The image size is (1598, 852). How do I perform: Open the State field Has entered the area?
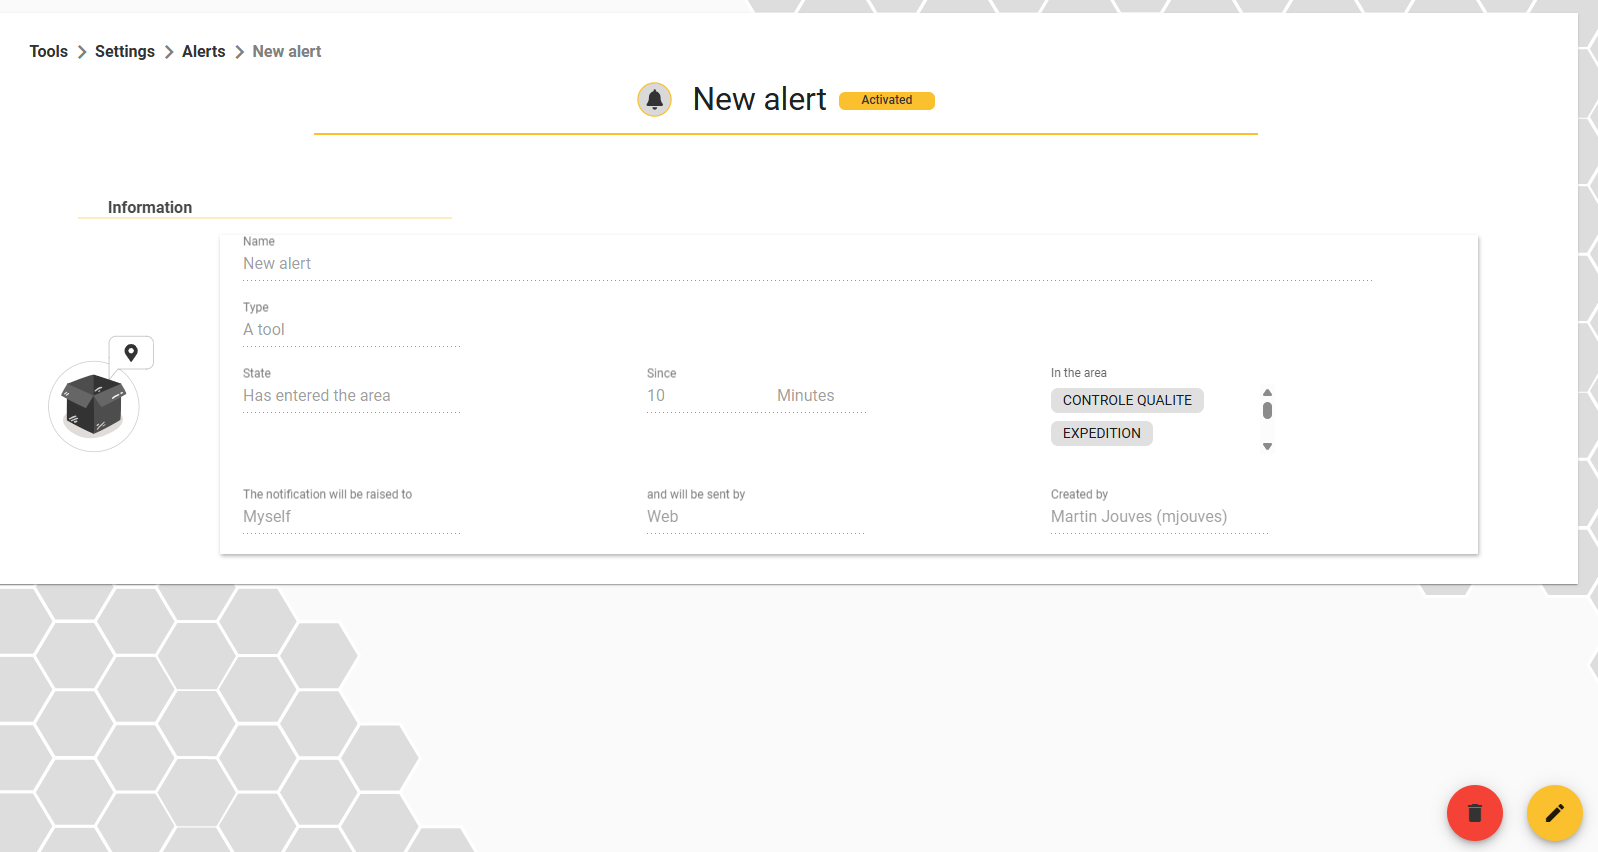coord(351,395)
